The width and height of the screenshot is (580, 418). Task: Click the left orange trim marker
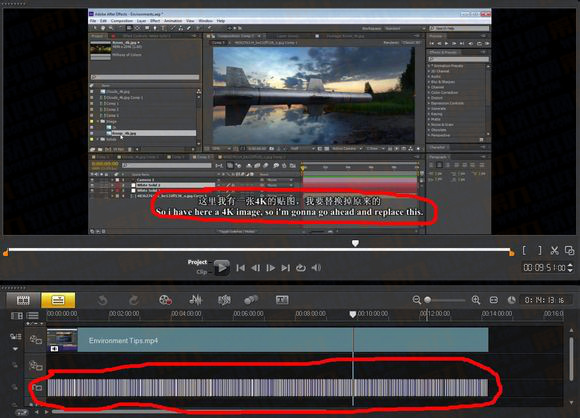(5, 253)
